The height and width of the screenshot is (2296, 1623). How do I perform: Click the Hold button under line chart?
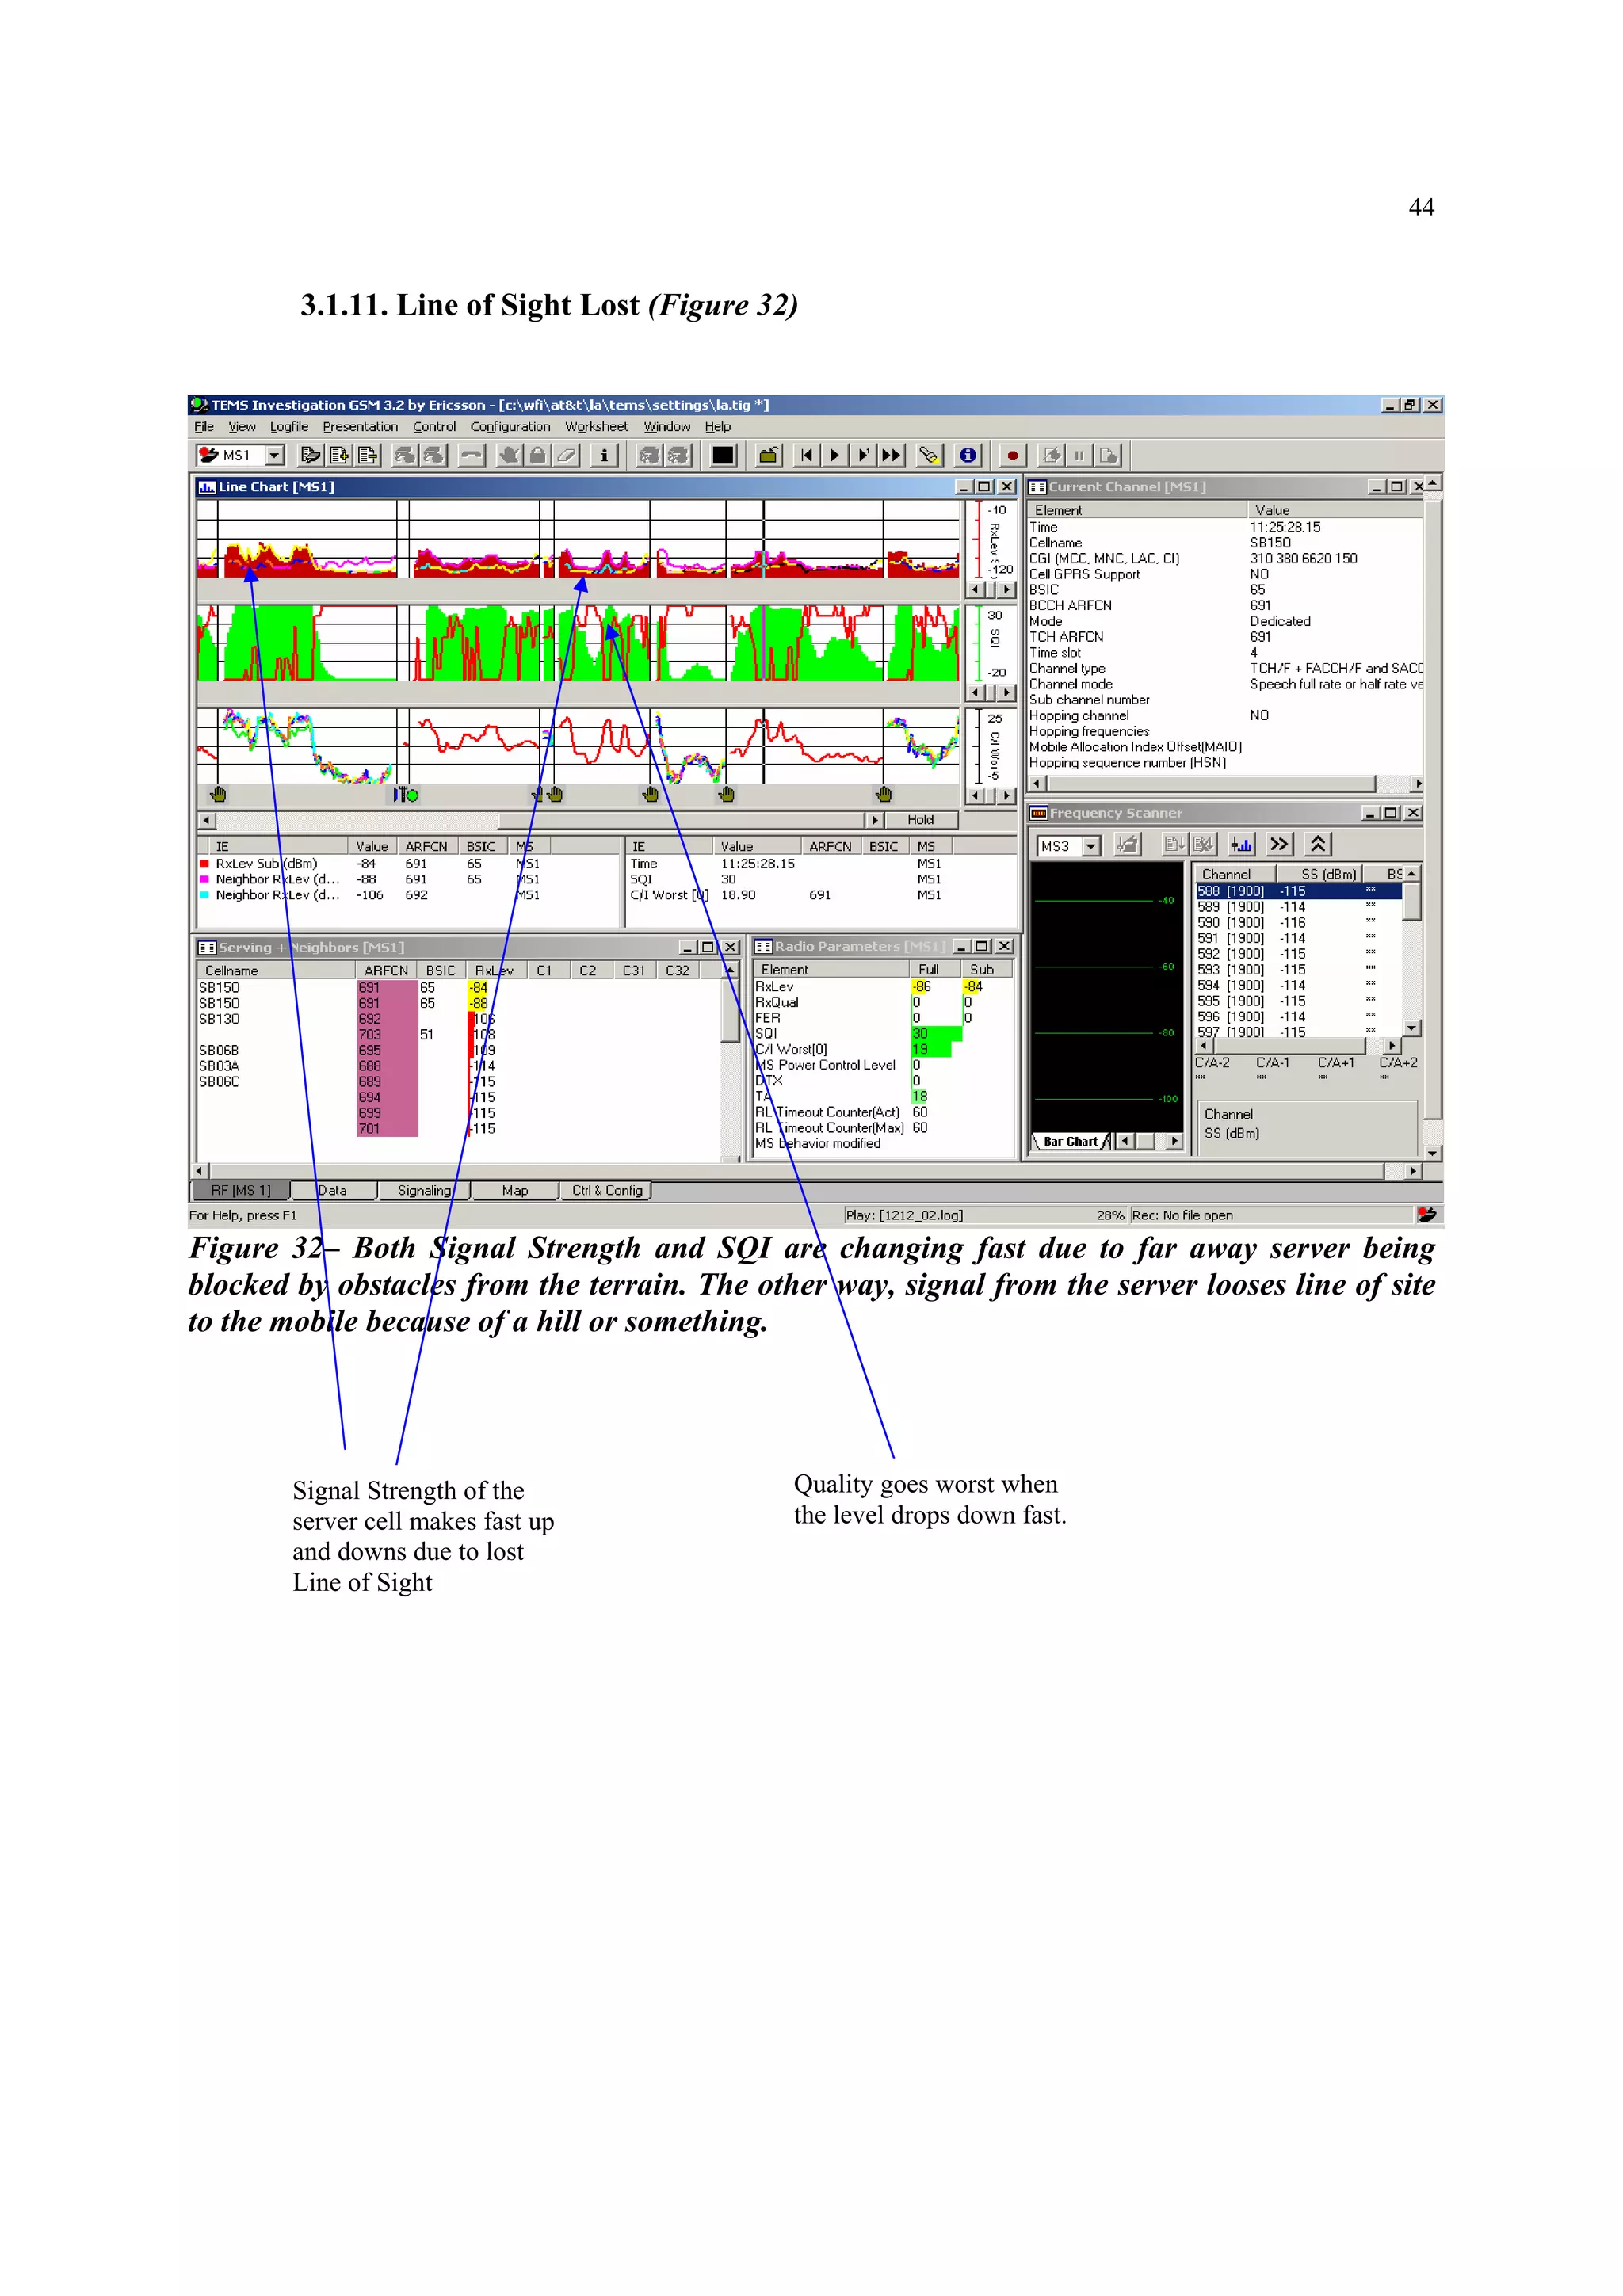click(920, 820)
